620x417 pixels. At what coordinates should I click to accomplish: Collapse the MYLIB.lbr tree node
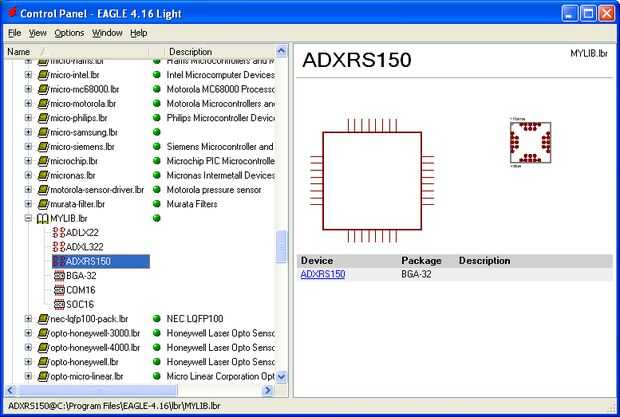[x=28, y=218]
